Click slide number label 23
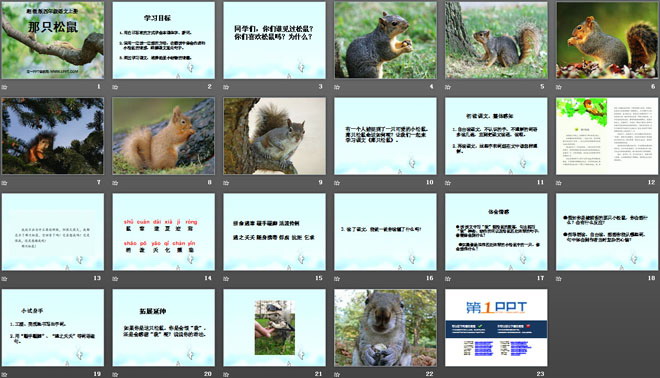This screenshot has width=660, height=378. point(540,374)
